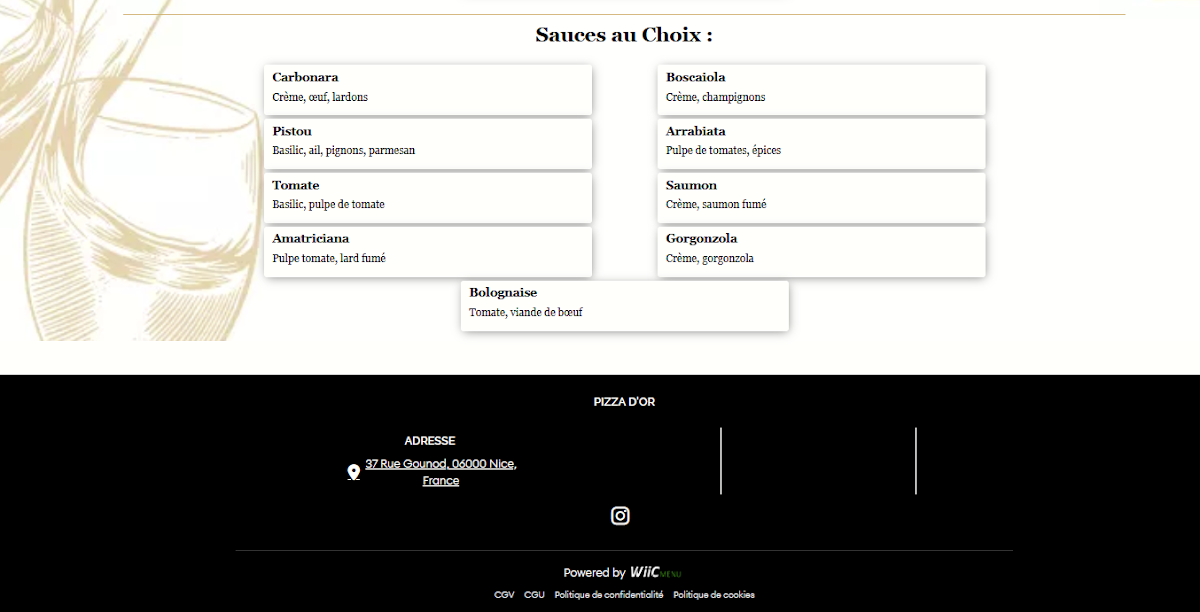Select the Pistou sauce card
This screenshot has height=612, width=1200.
pos(428,144)
